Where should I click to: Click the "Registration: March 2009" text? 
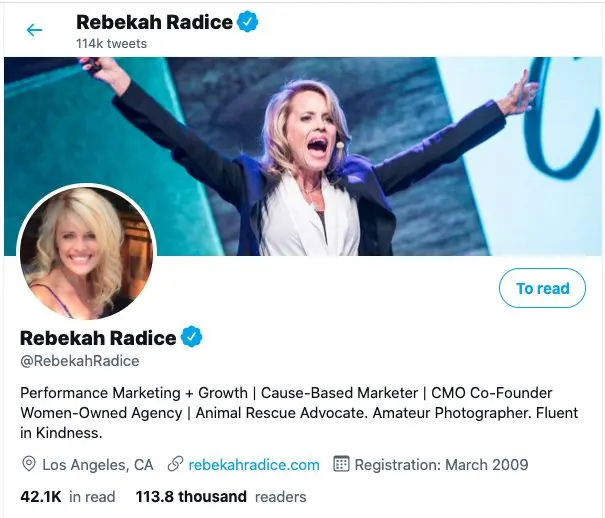pos(441,464)
